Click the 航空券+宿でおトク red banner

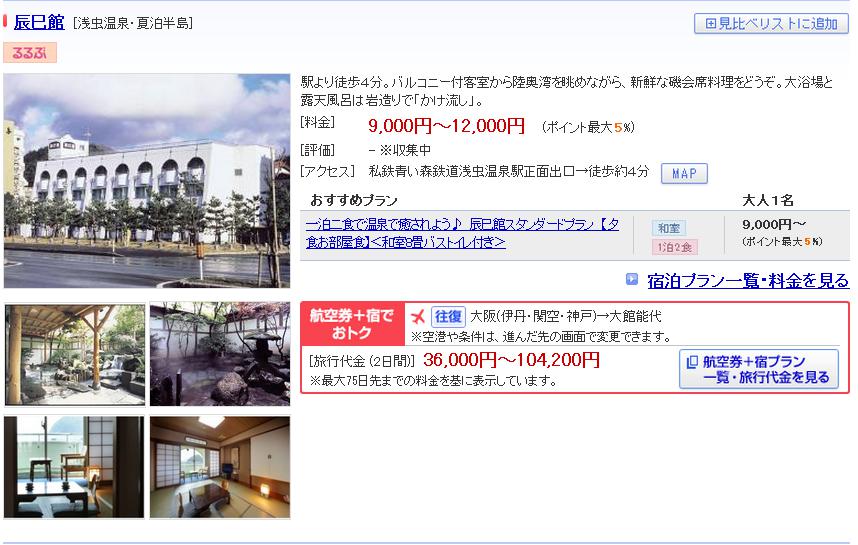(x=352, y=324)
